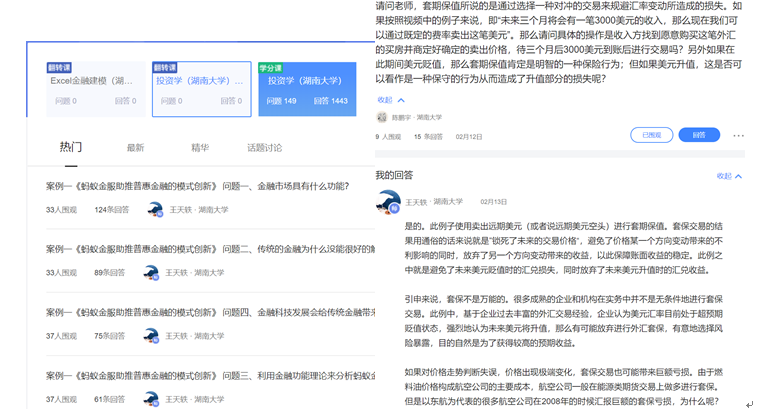
Task: Click author avatar on 61条回答 question
Action: (x=151, y=399)
